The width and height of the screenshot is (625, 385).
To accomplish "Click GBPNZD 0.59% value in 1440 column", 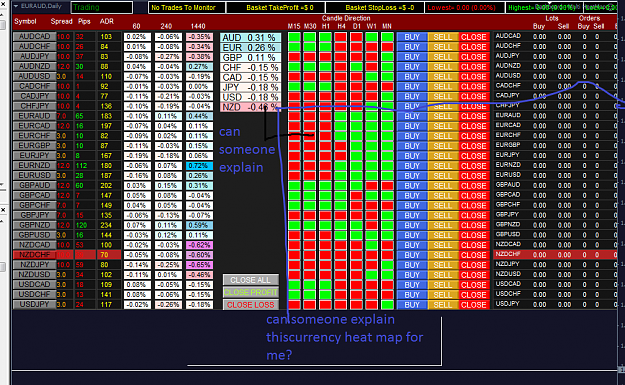I will pos(199,226).
